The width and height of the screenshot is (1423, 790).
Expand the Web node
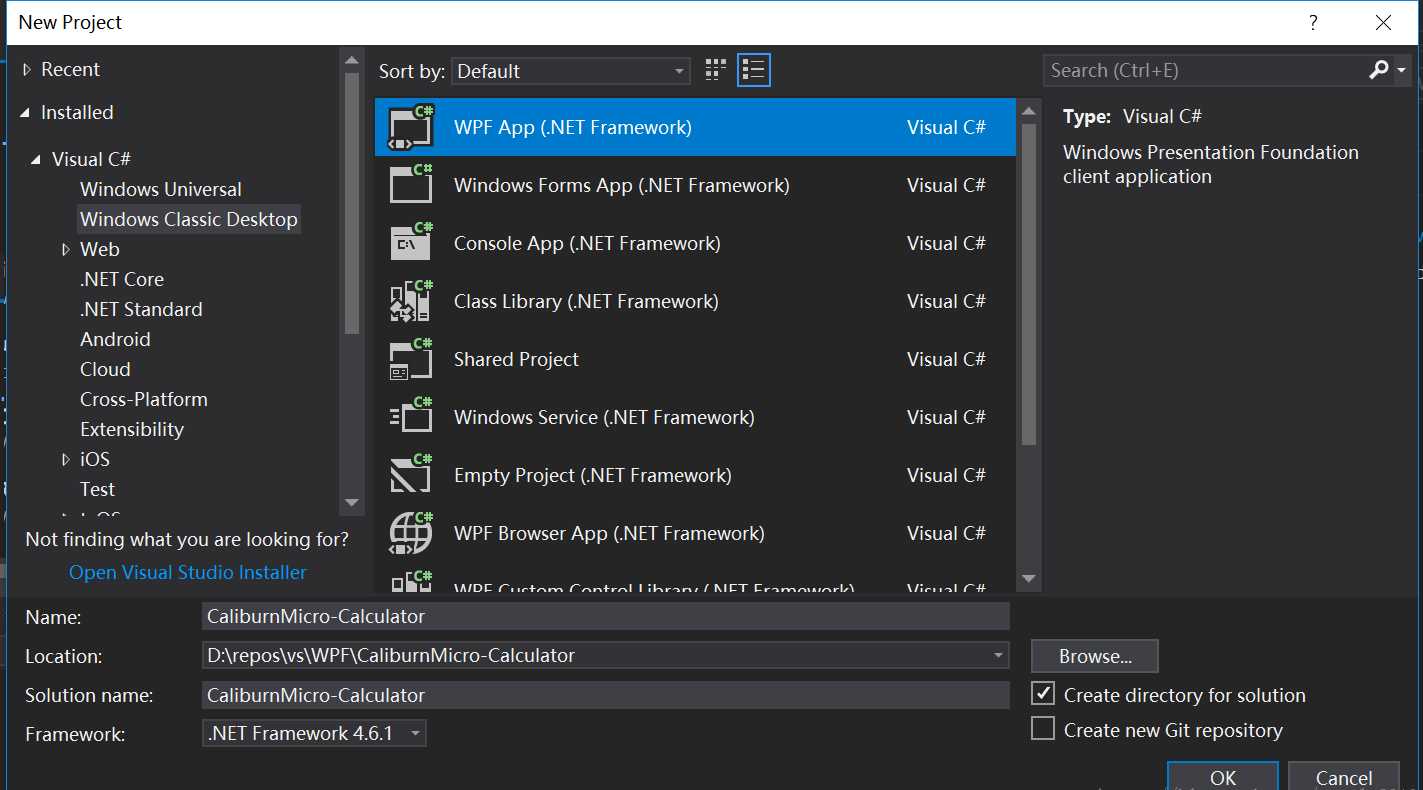66,250
